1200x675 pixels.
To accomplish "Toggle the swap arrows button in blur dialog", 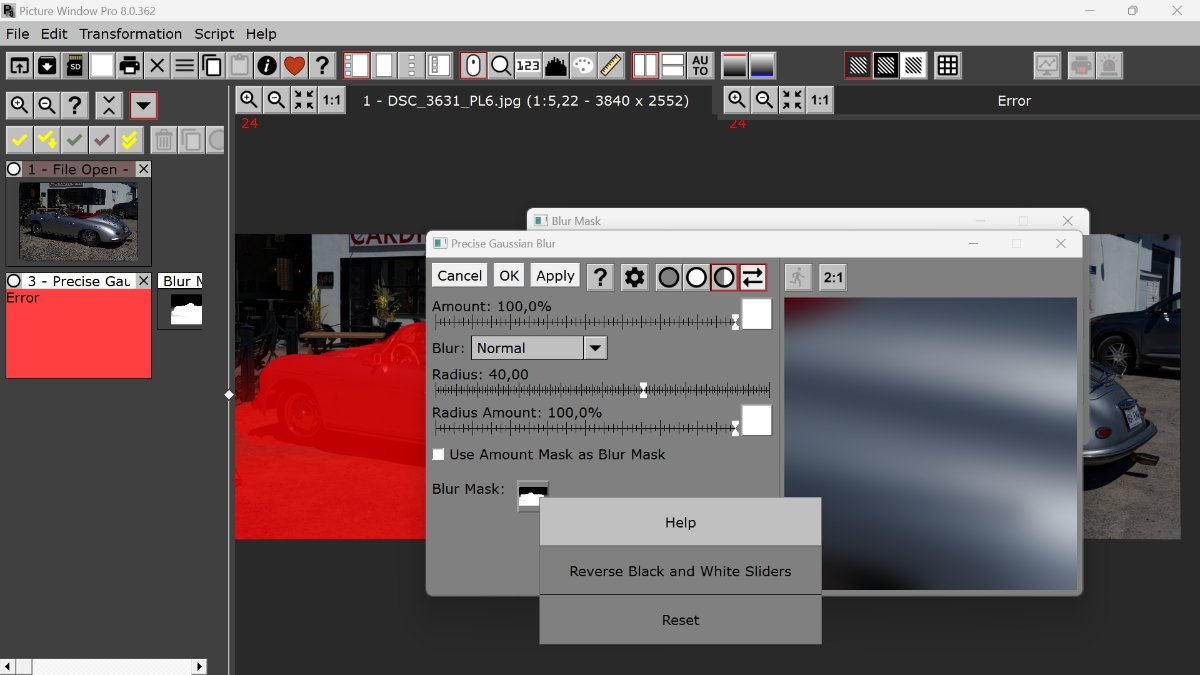I will pyautogui.click(x=752, y=277).
